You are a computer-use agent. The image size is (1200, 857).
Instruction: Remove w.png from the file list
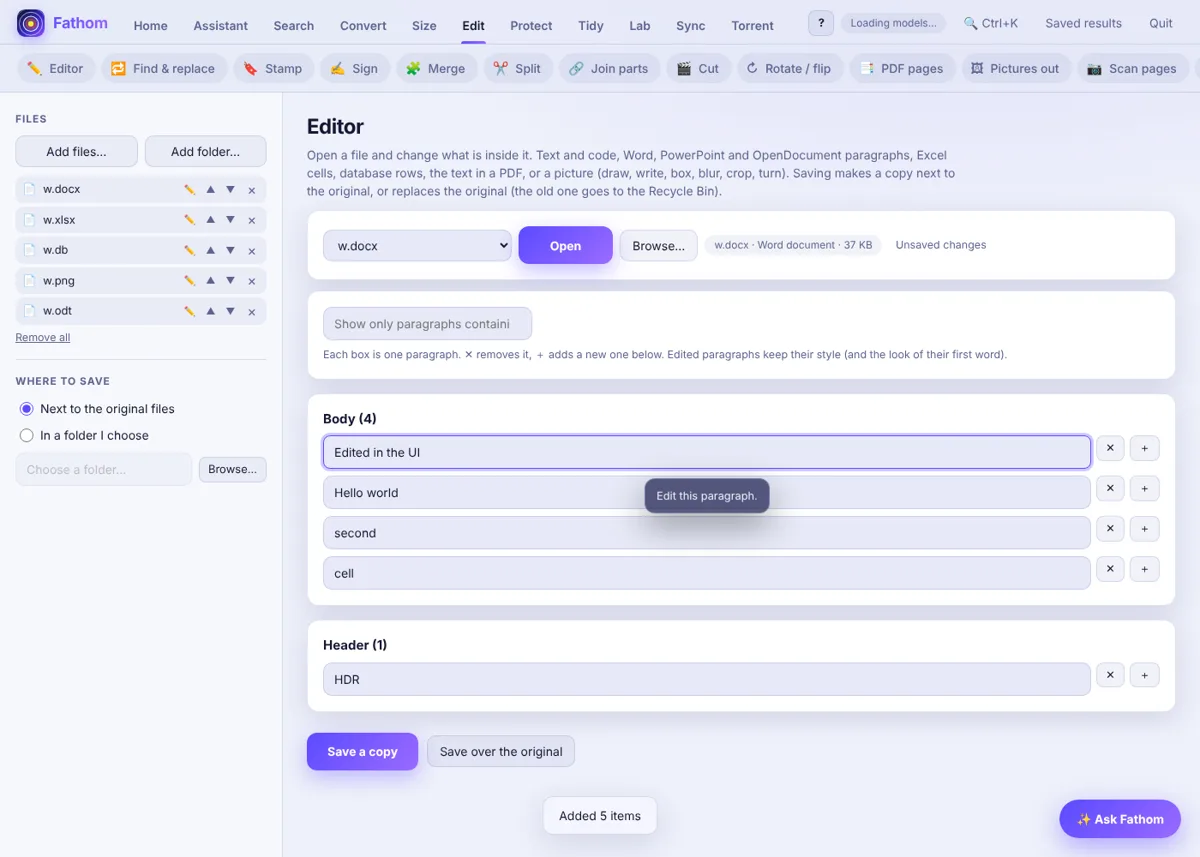click(x=252, y=281)
